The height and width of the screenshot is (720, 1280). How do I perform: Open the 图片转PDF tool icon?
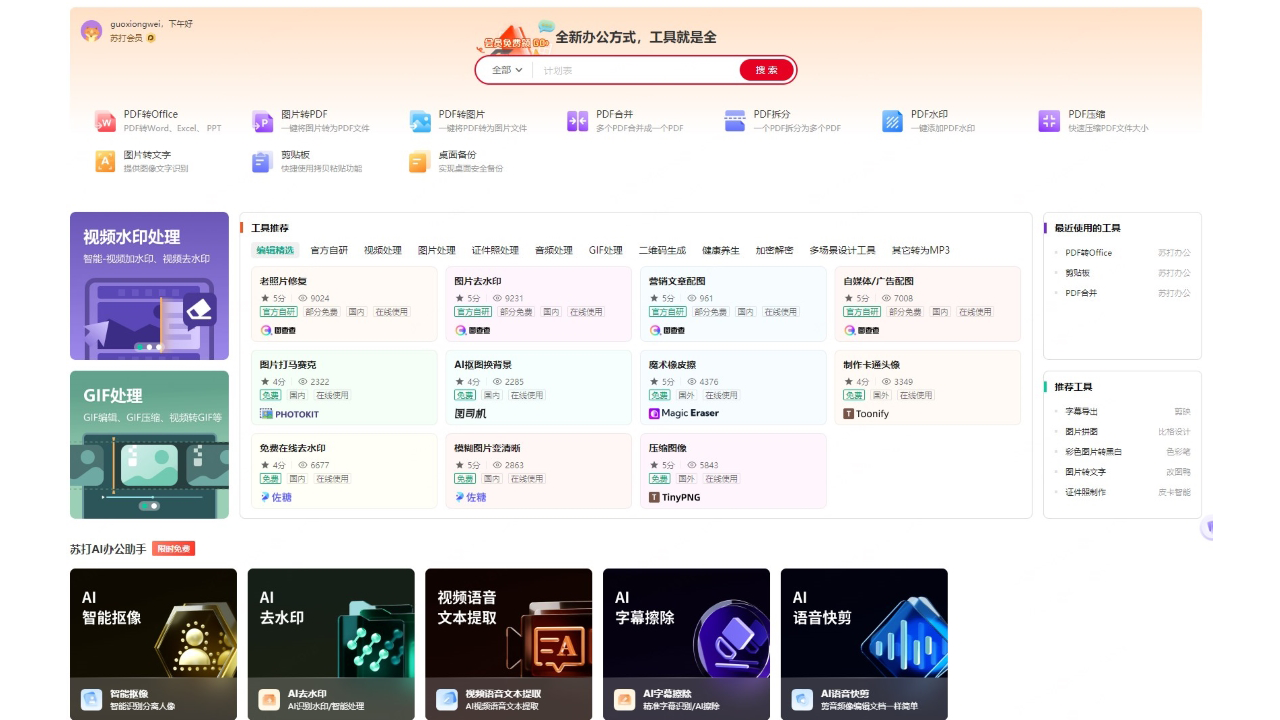[x=262, y=121]
